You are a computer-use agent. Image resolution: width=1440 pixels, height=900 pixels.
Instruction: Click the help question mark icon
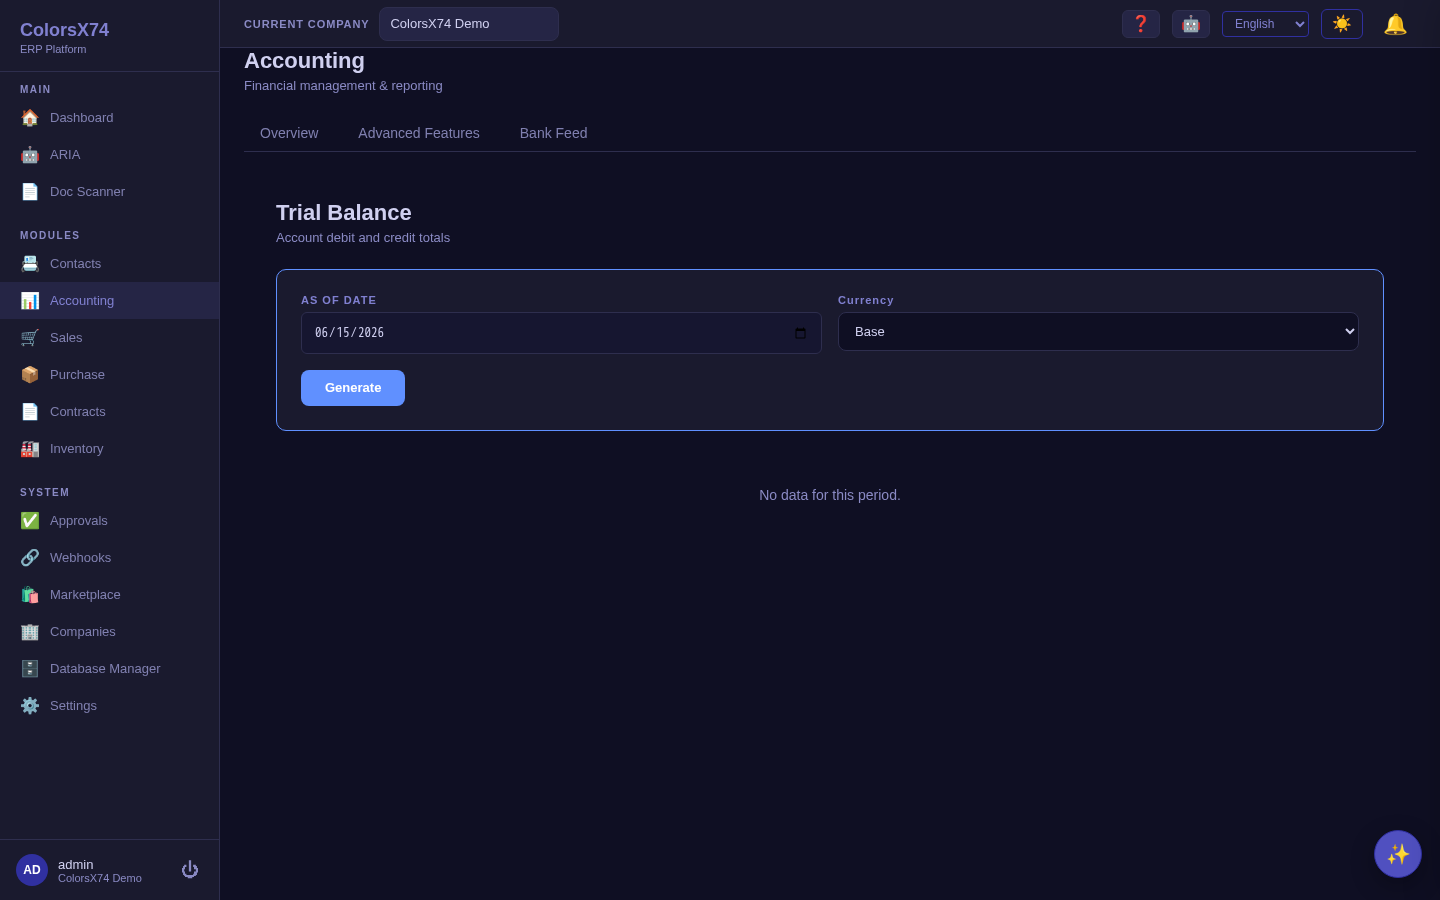click(1141, 24)
